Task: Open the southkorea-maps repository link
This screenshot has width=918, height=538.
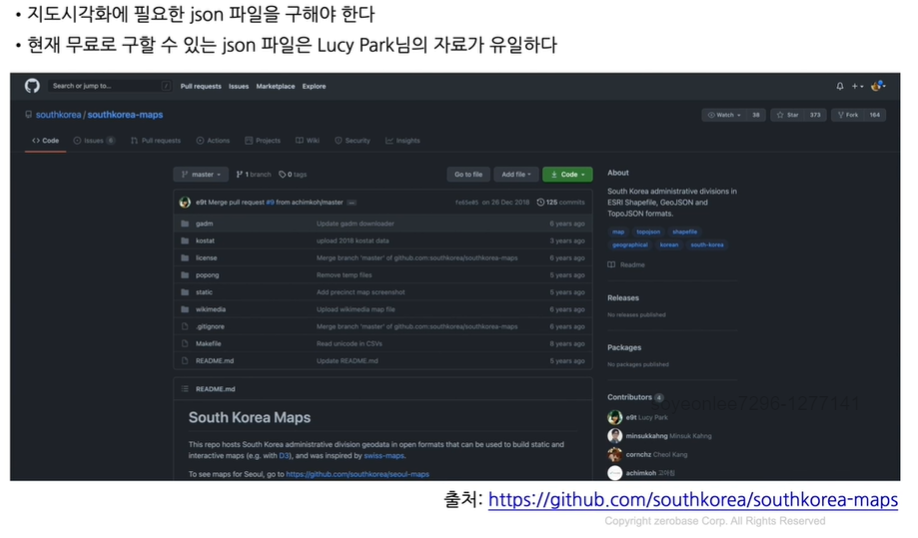Action: point(125,115)
